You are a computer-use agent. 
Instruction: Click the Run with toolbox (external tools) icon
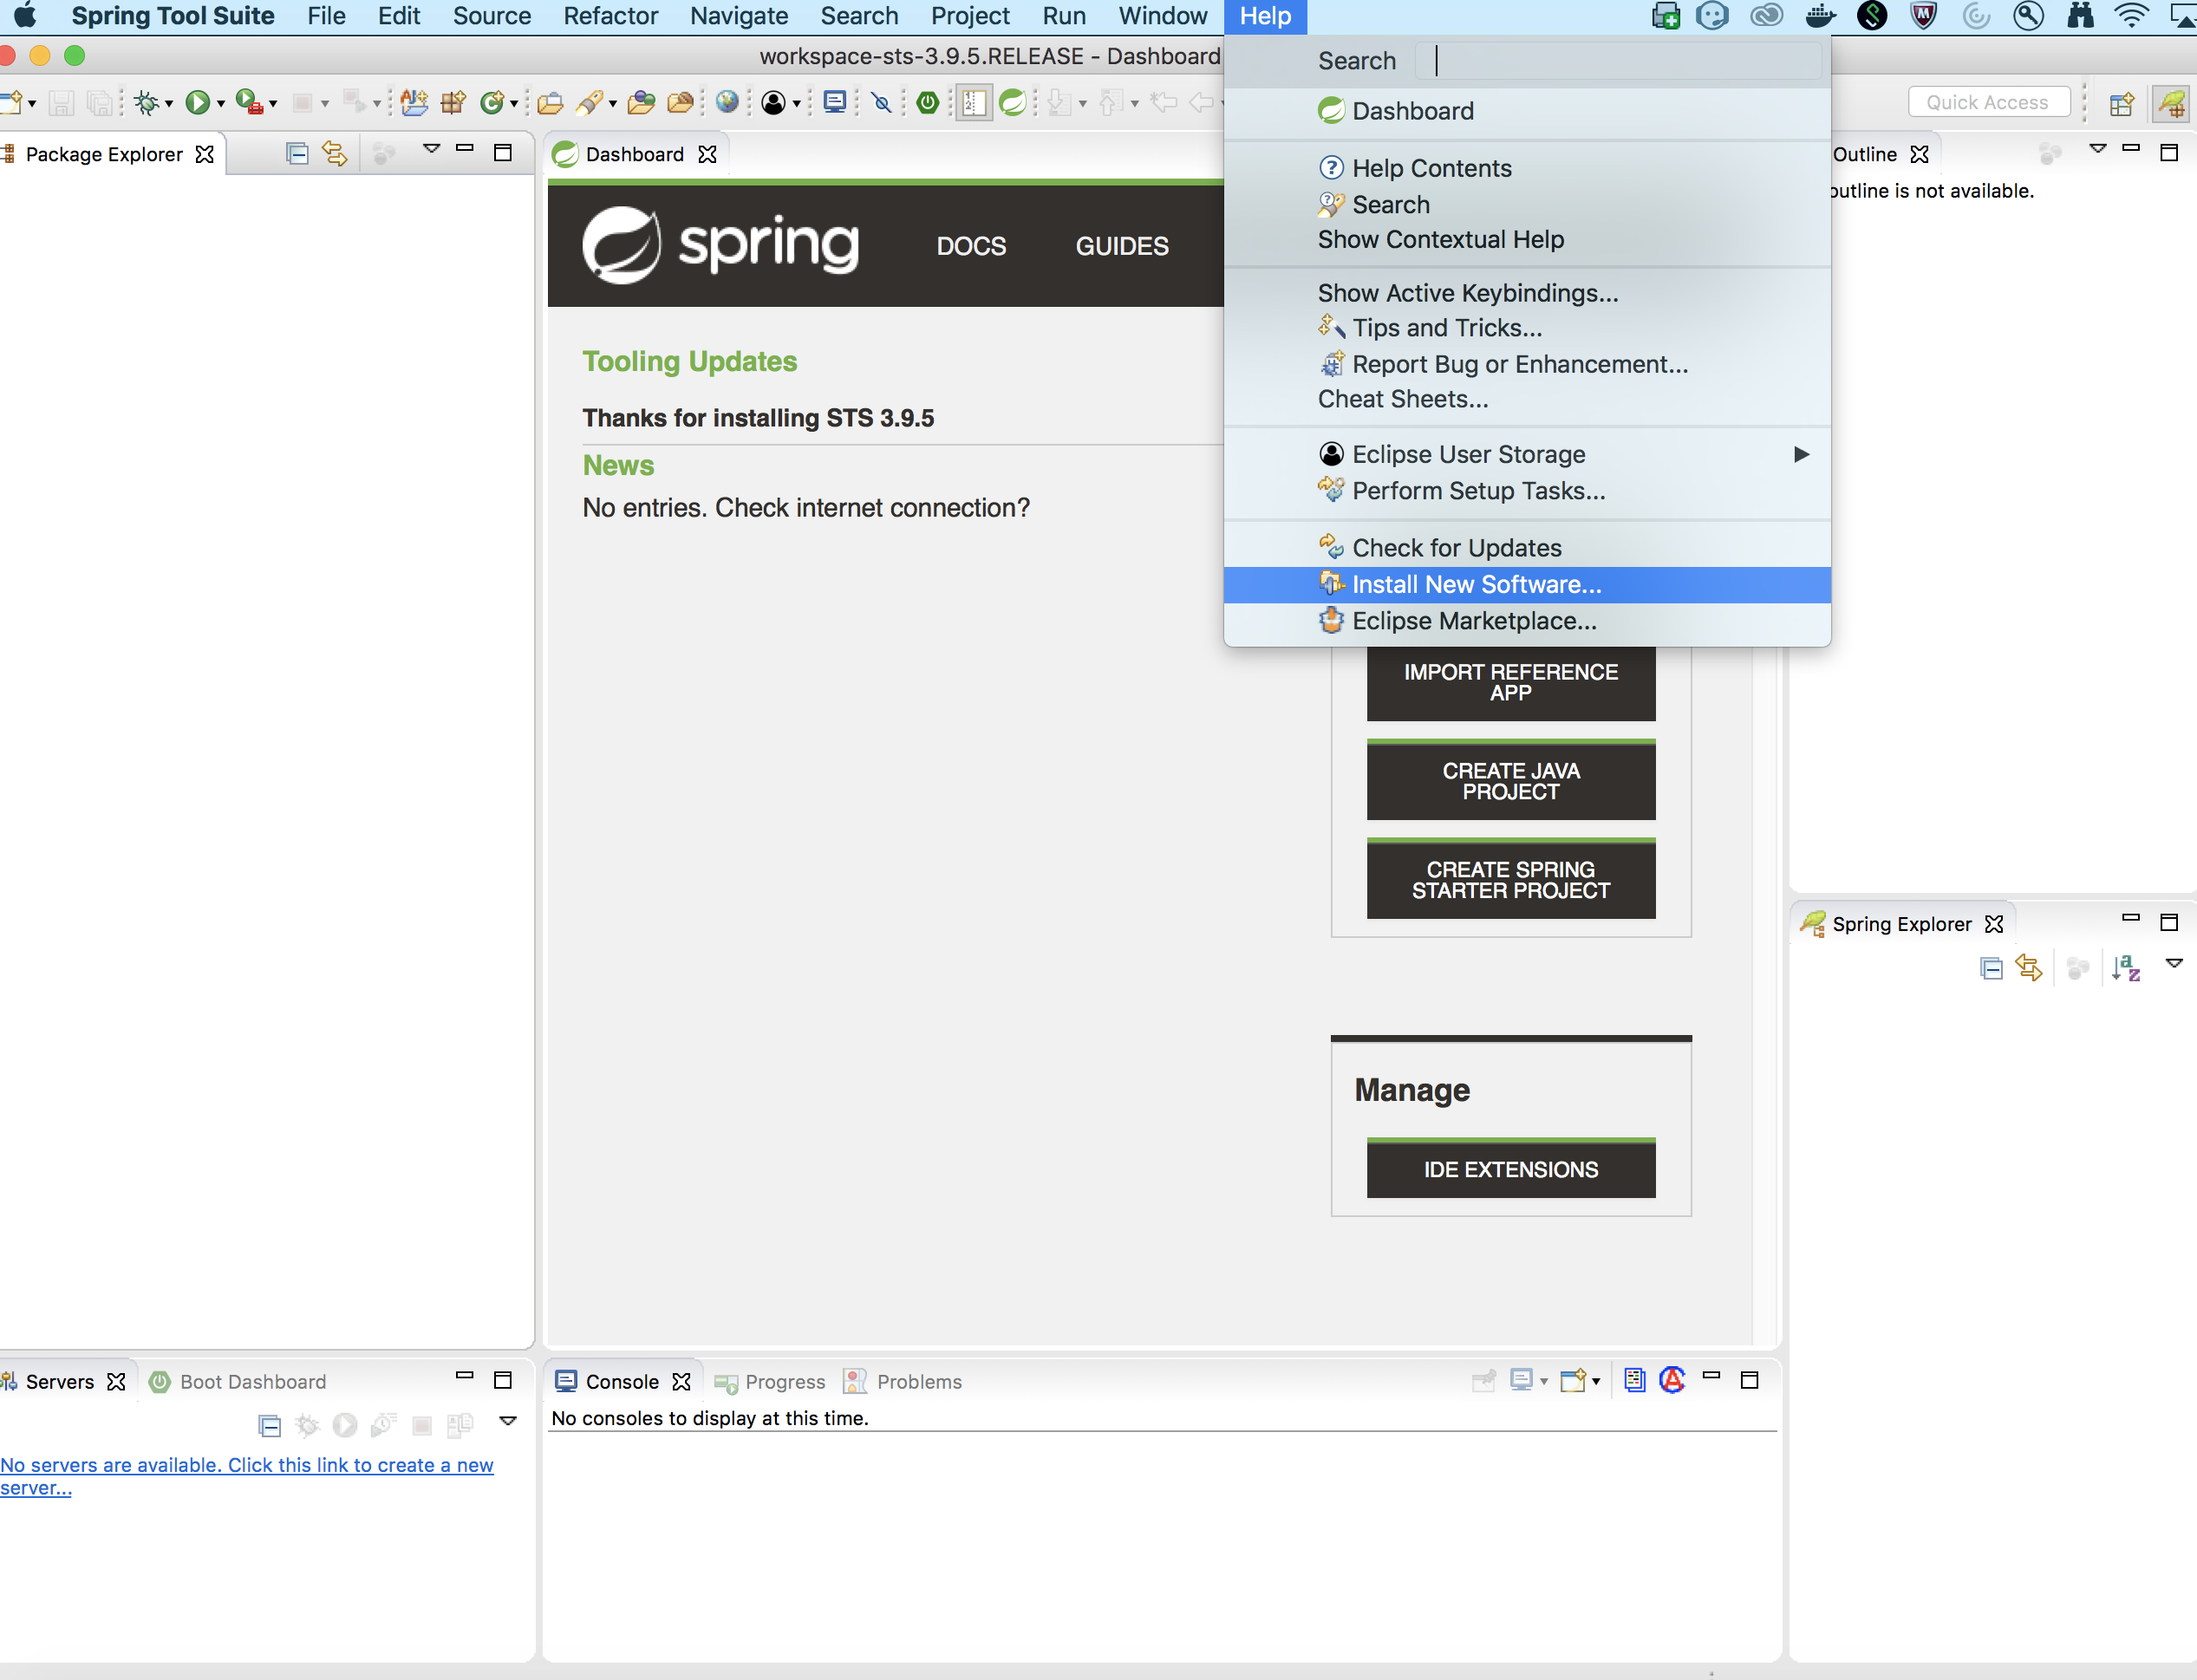coord(248,102)
